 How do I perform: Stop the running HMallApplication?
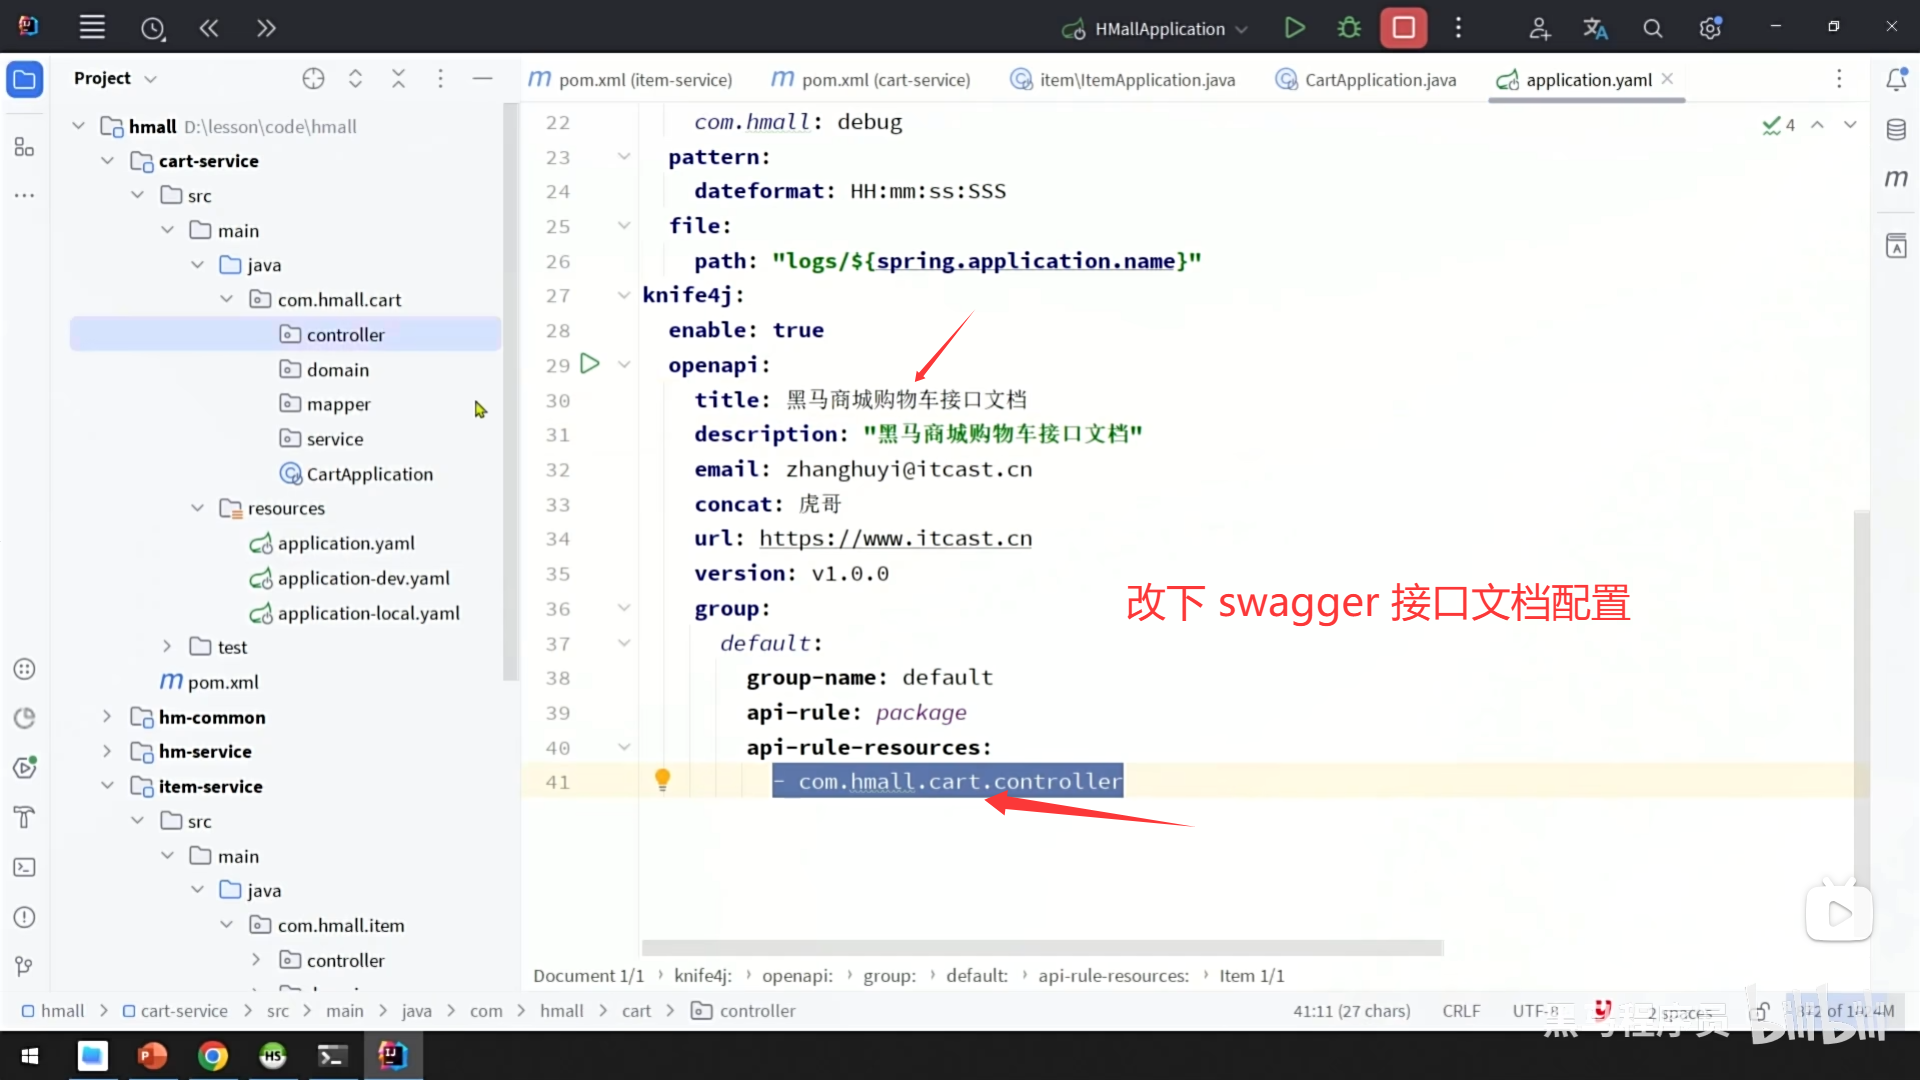point(1403,28)
